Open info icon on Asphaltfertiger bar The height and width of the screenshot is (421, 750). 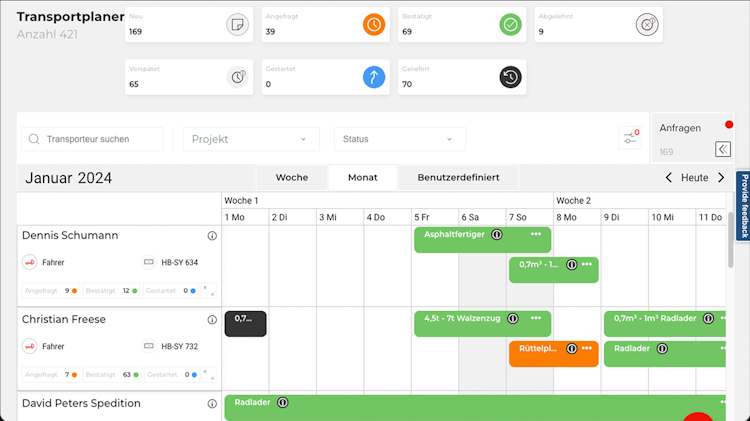497,234
